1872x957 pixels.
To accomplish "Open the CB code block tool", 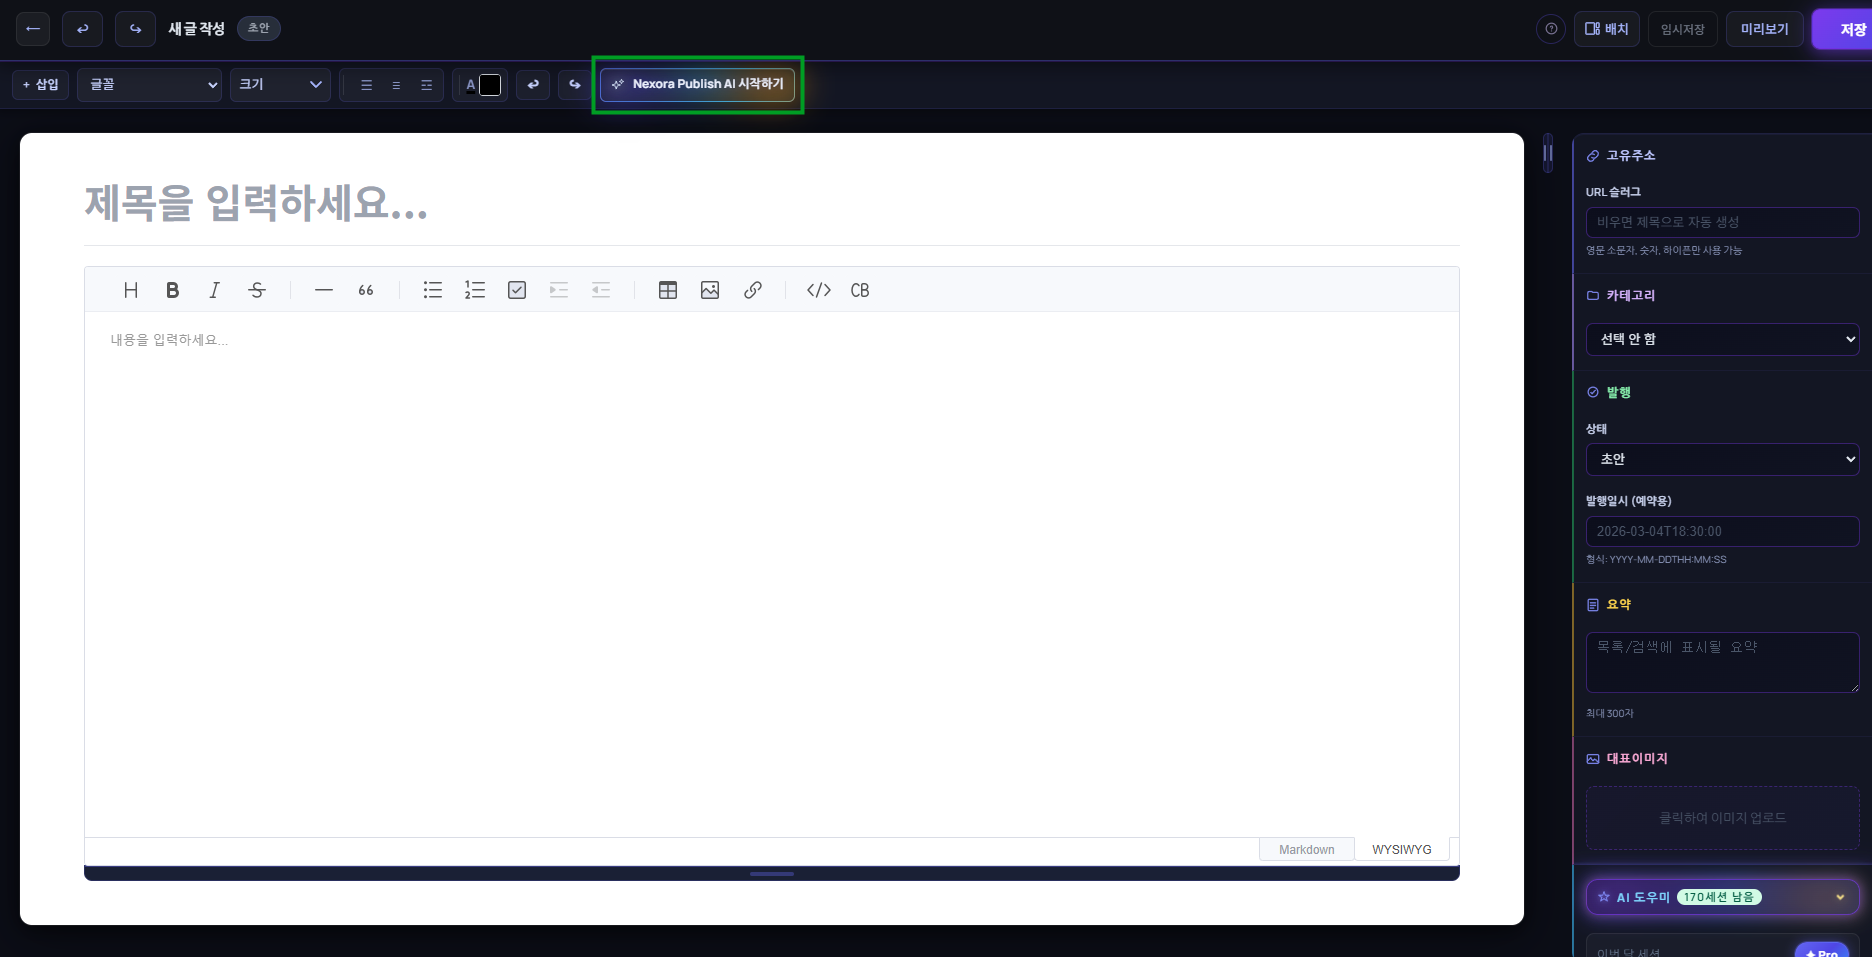I will coord(859,290).
